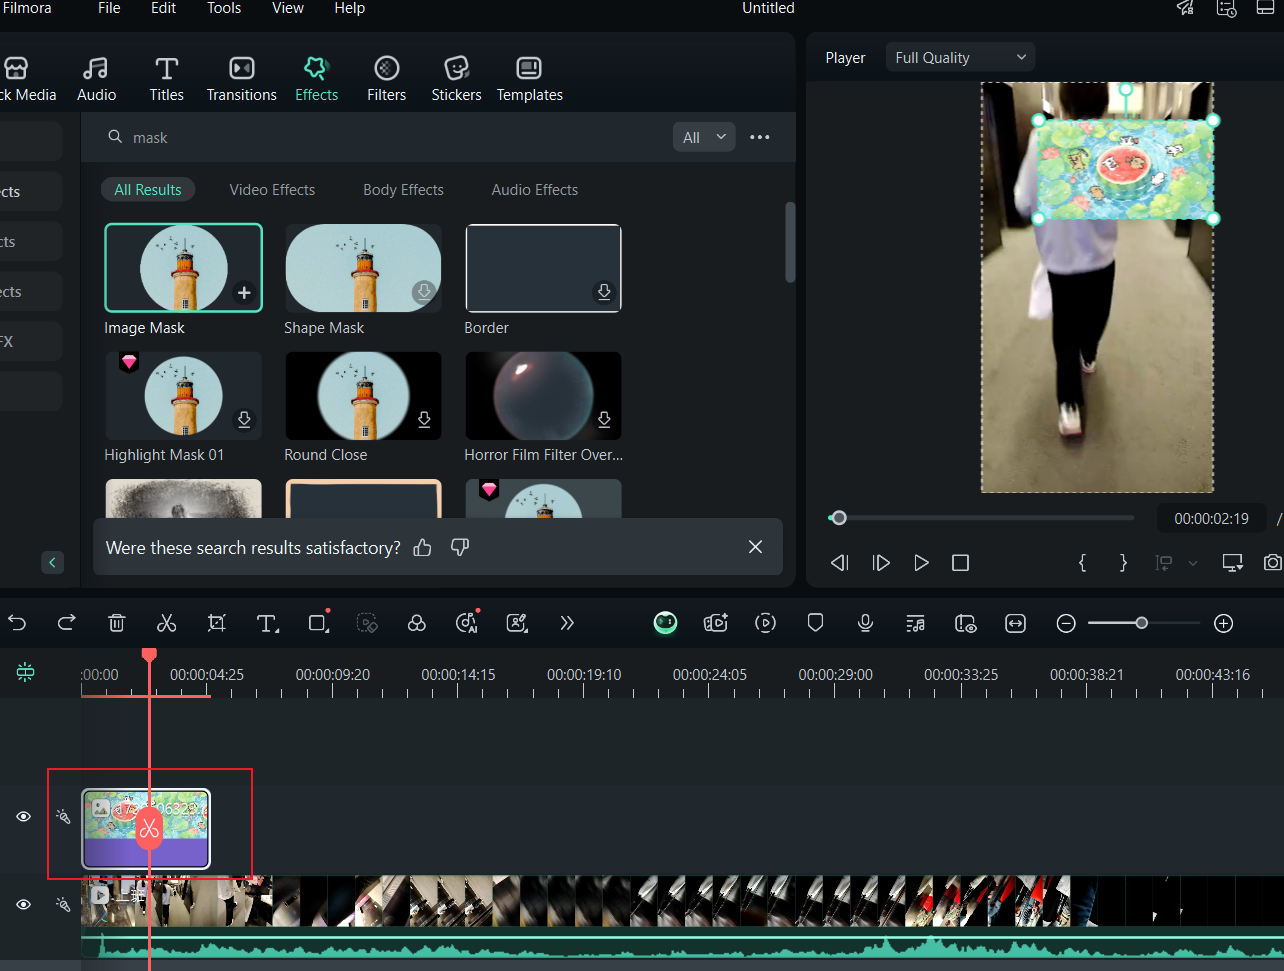Click the undo arrow icon
Viewport: 1284px width, 971px height.
(17, 624)
